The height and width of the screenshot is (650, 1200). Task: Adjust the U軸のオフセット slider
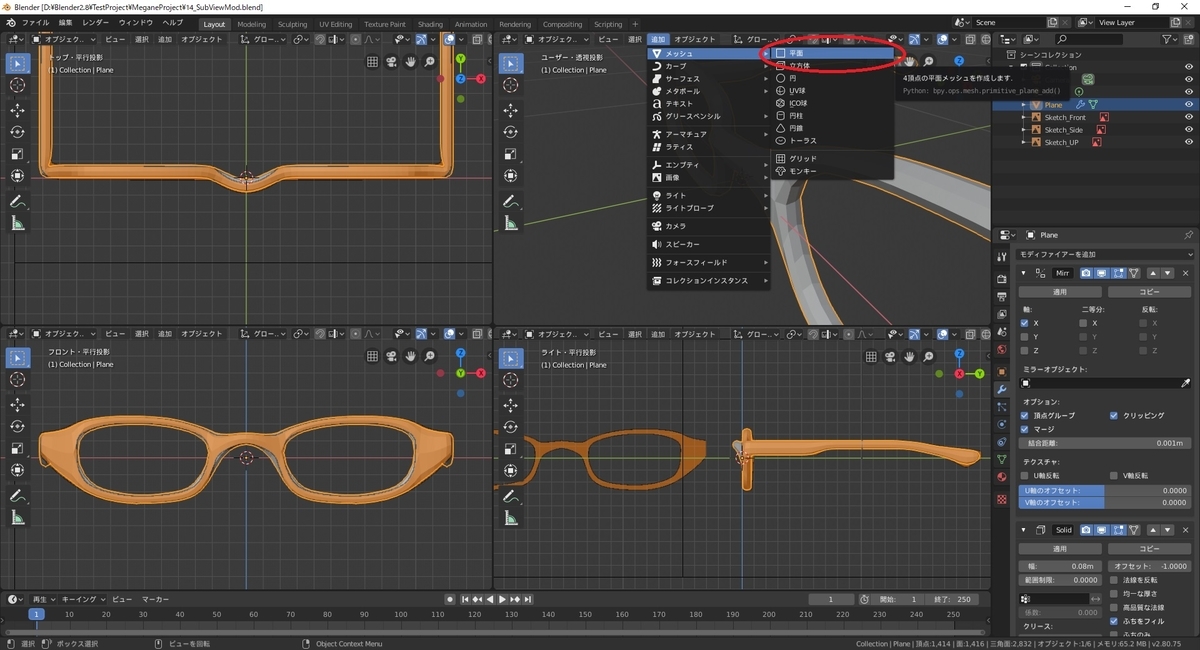tap(1105, 490)
